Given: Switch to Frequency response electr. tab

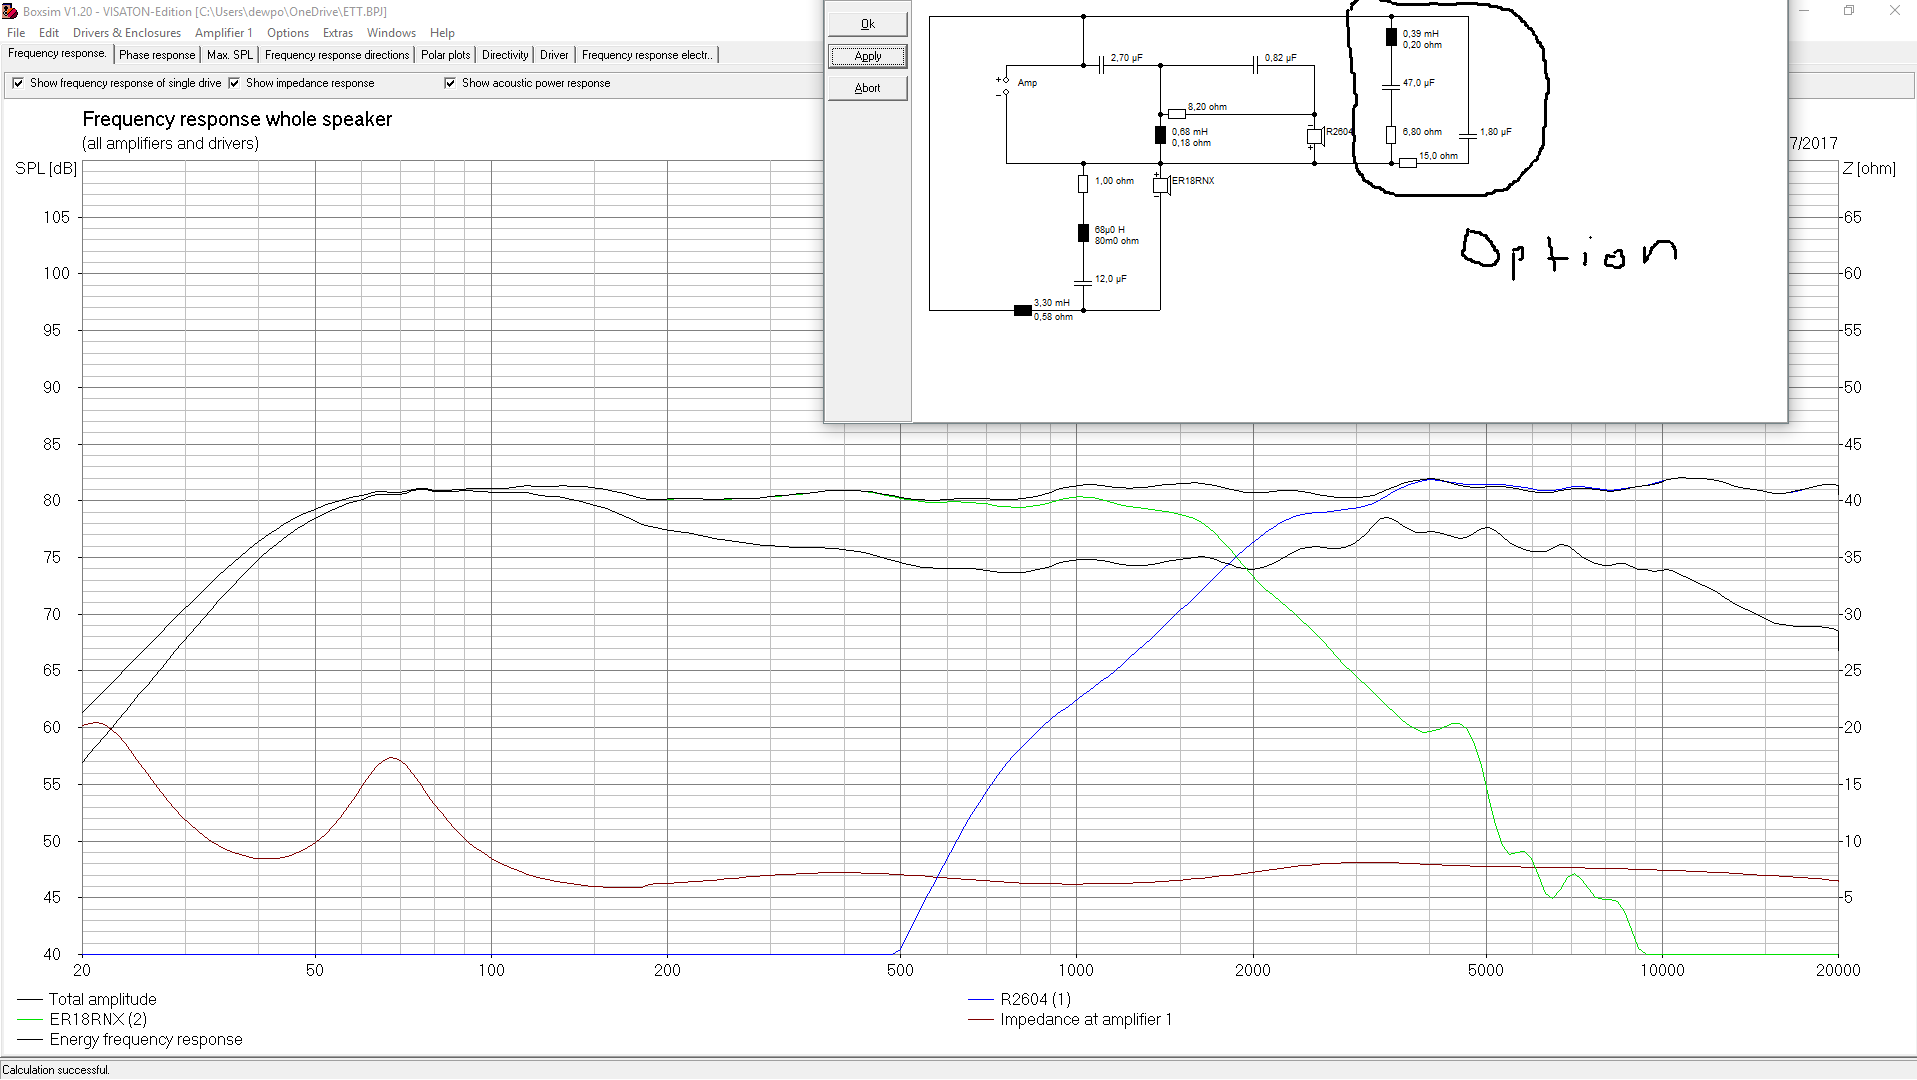Looking at the screenshot, I should 647,55.
